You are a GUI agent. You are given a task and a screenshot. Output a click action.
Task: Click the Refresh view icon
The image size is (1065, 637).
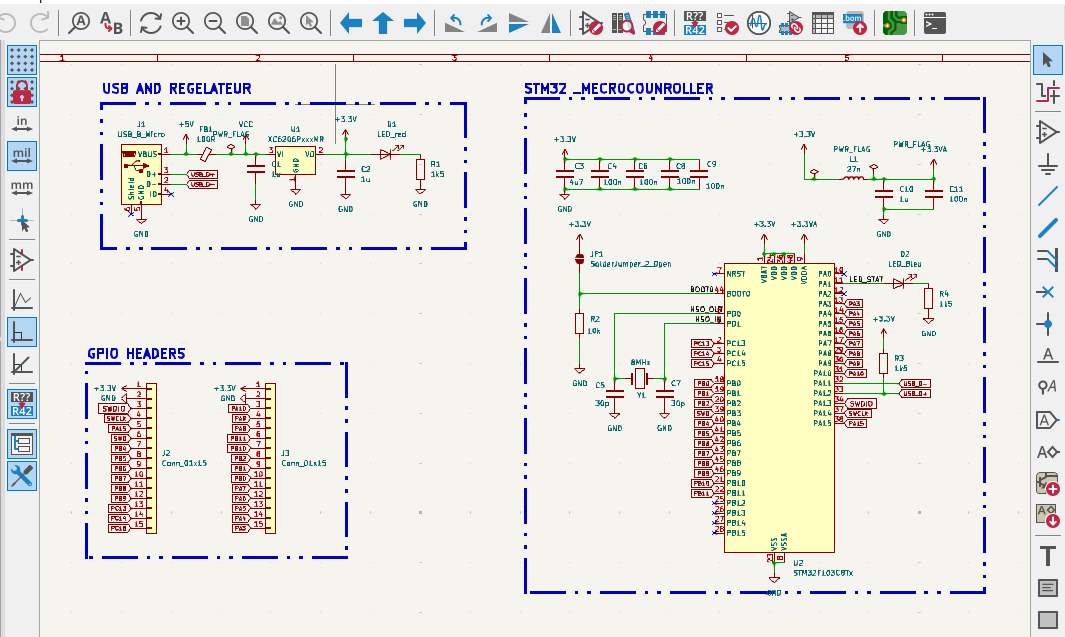coord(151,22)
